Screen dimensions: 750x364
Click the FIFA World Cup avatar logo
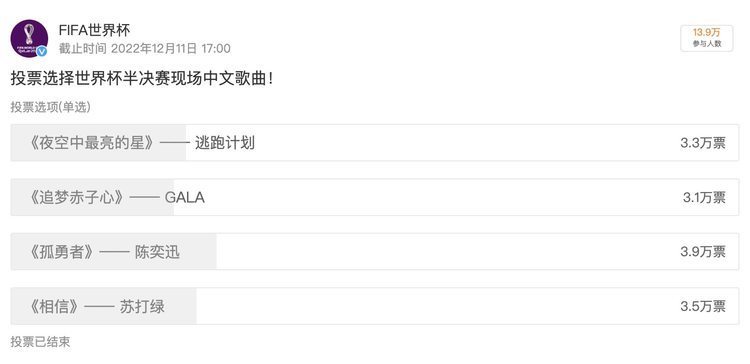[29, 38]
